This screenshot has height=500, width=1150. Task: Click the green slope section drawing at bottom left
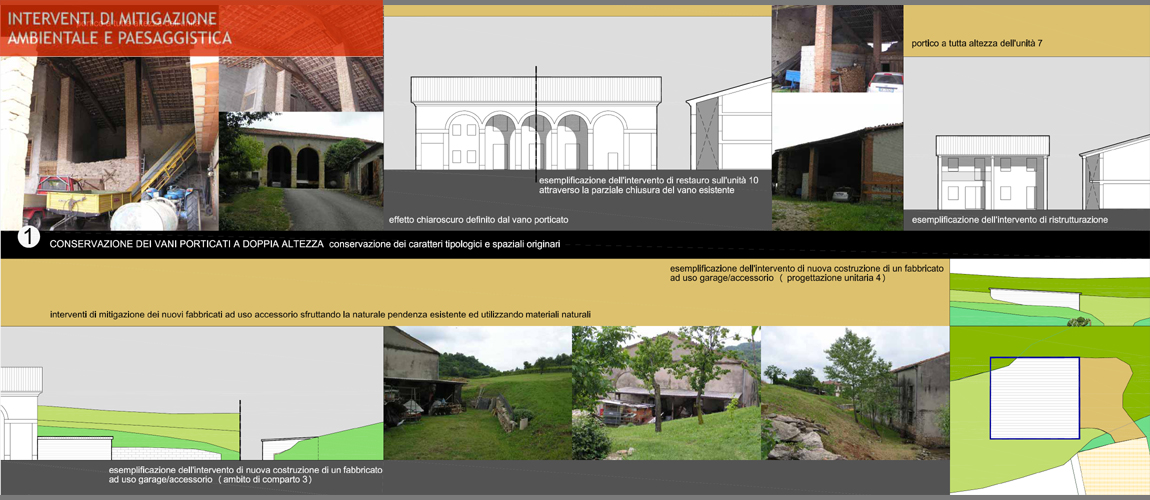click(190, 420)
